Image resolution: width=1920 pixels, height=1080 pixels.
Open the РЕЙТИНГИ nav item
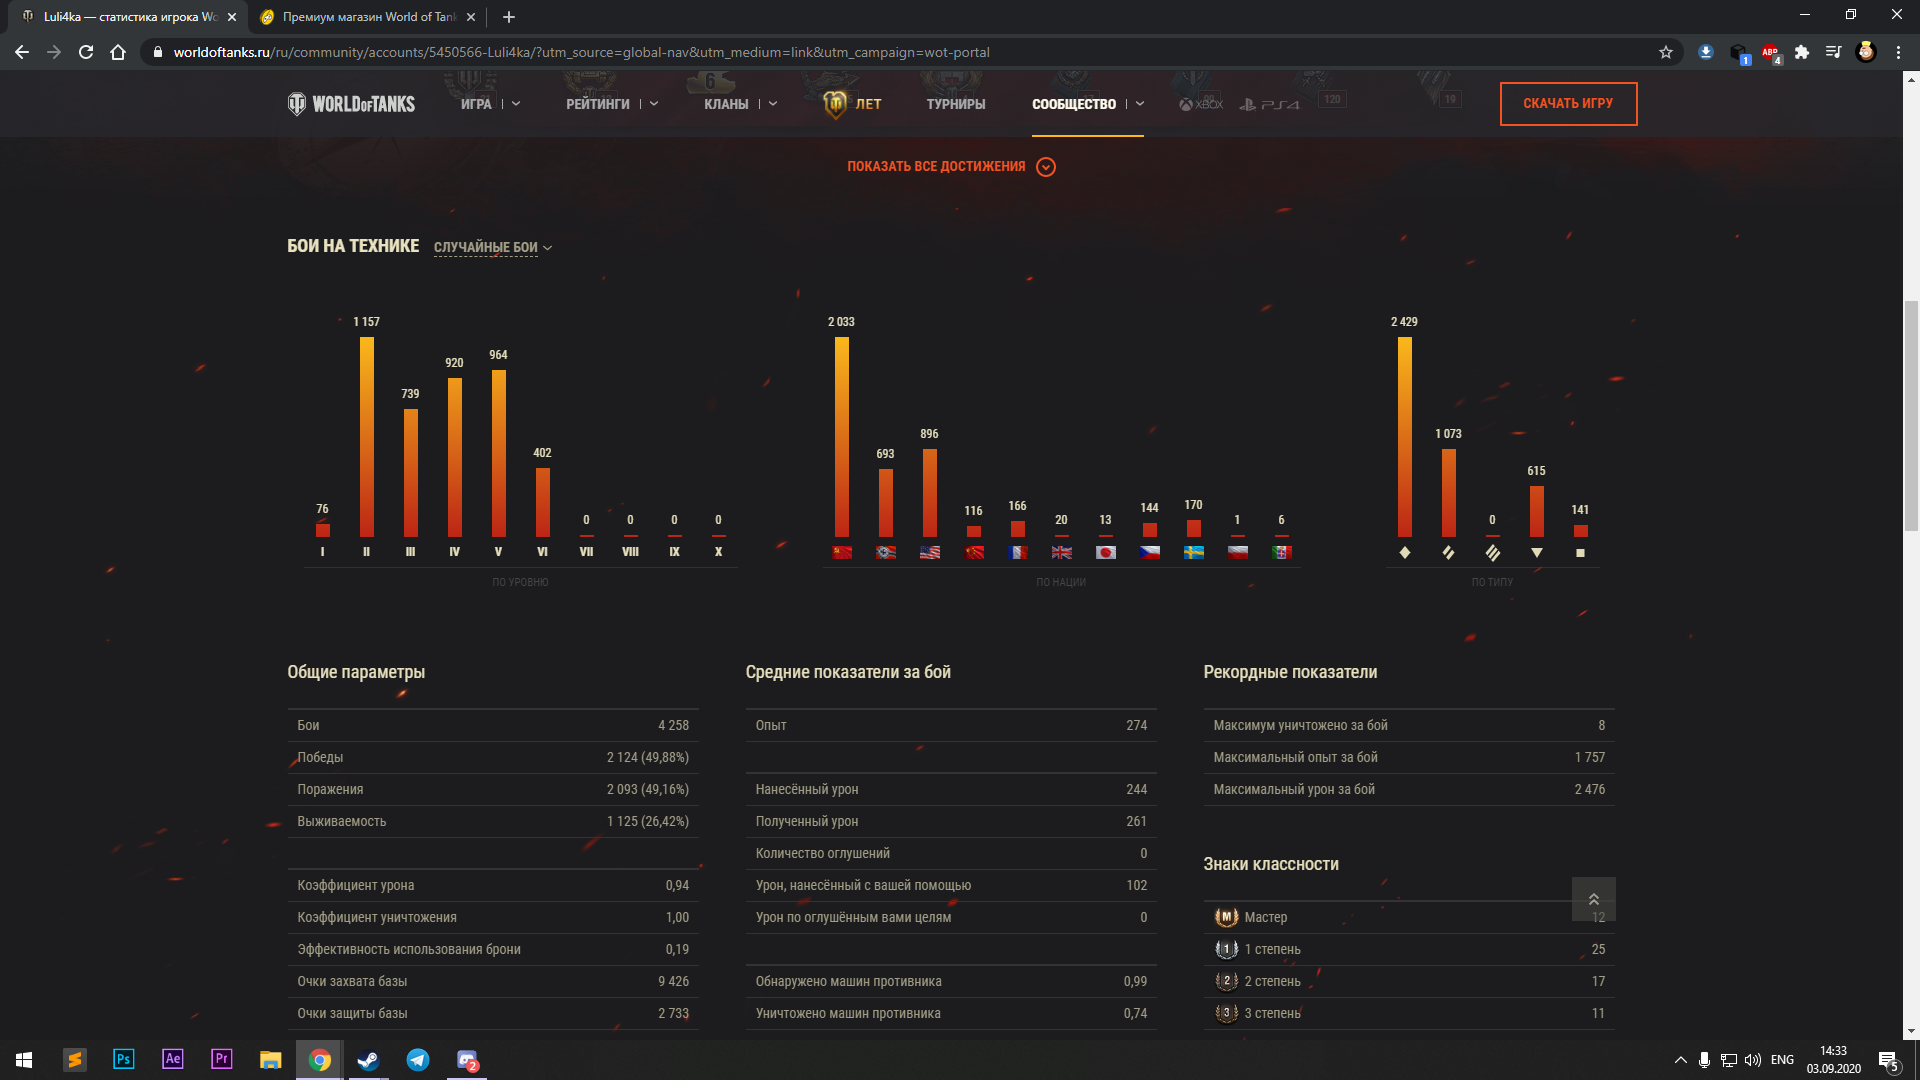tap(598, 104)
